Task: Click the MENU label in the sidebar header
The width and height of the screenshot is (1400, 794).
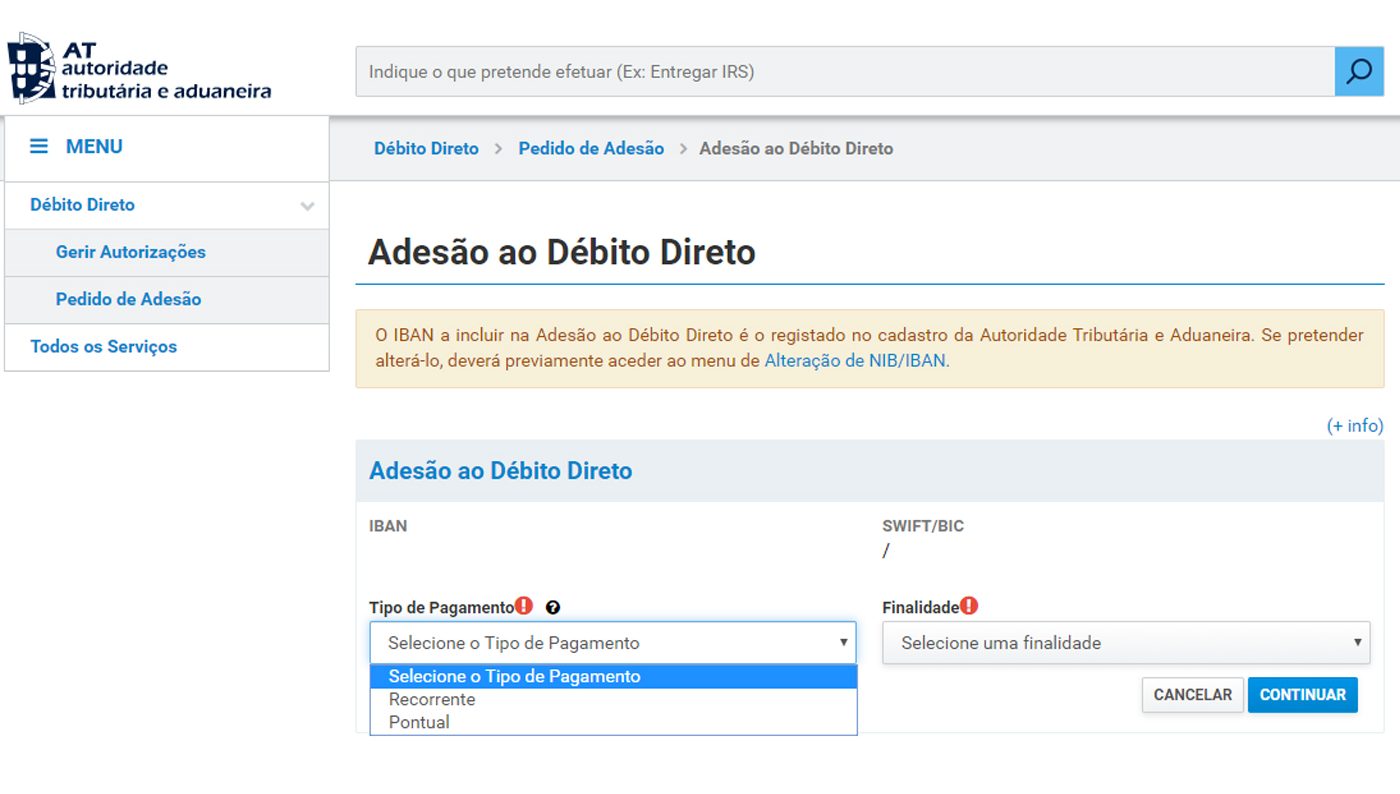Action: (x=94, y=147)
